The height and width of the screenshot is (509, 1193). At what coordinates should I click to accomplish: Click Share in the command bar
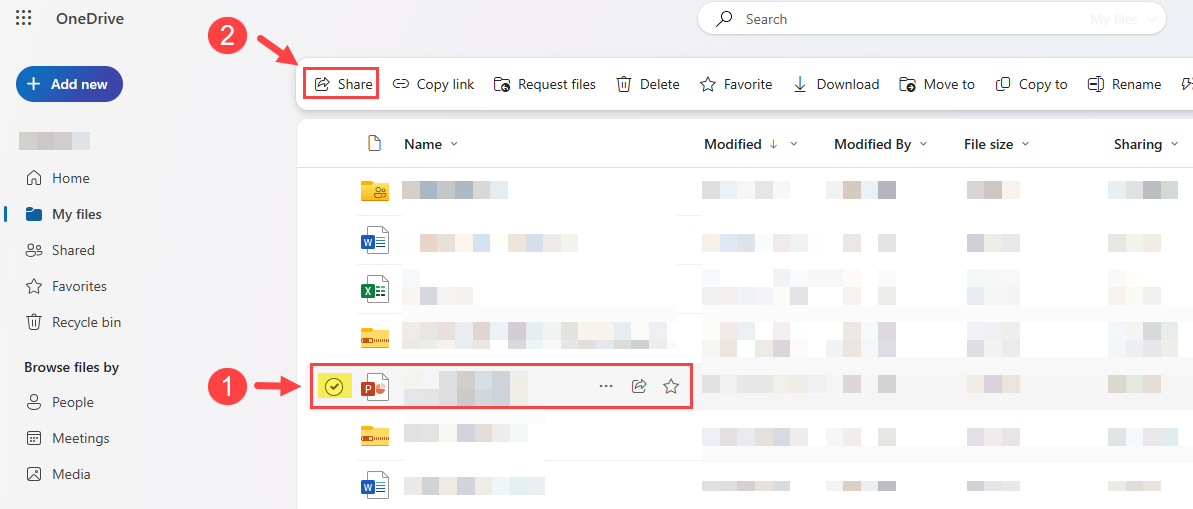[x=342, y=84]
